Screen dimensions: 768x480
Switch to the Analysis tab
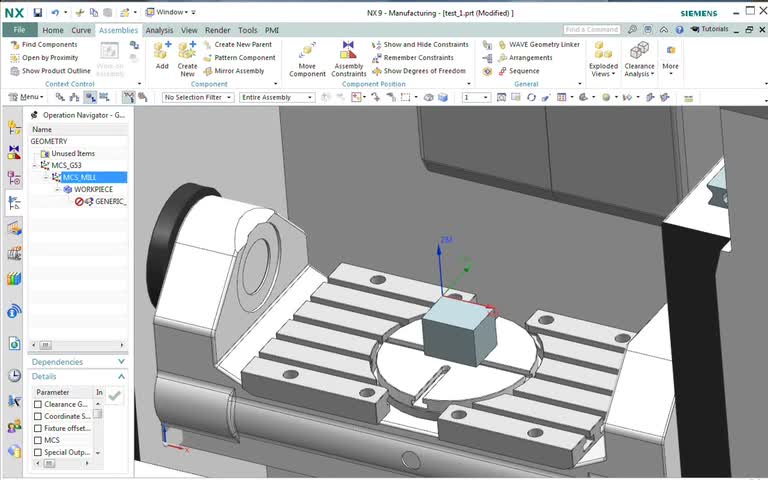[x=159, y=30]
